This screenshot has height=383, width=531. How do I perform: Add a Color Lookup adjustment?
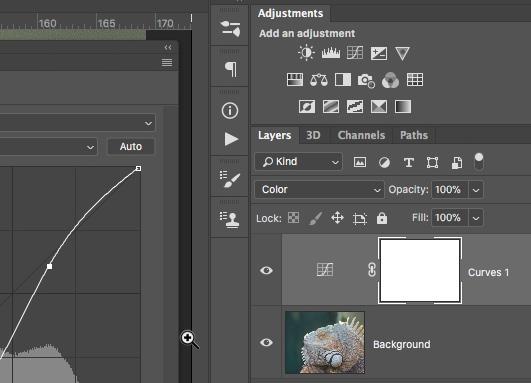(x=415, y=80)
